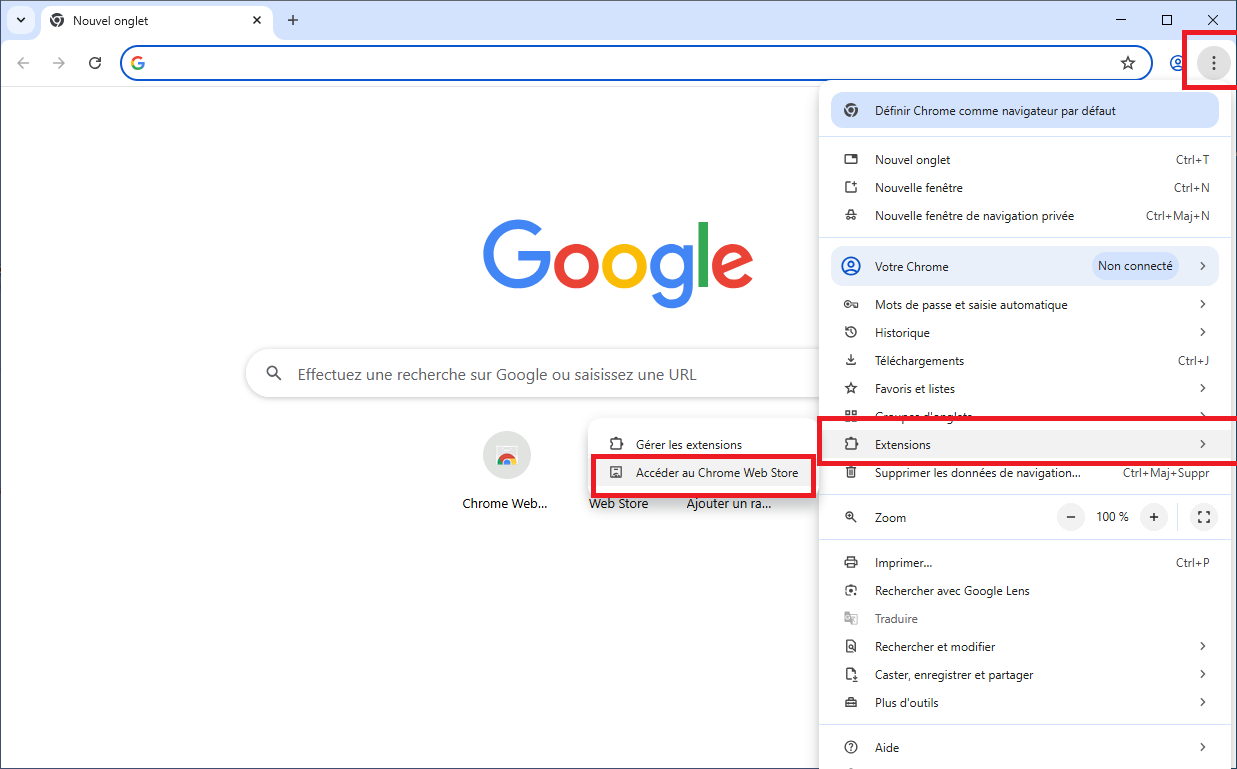Click the Non connecté status chip
The image size is (1237, 769).
[x=1135, y=266]
